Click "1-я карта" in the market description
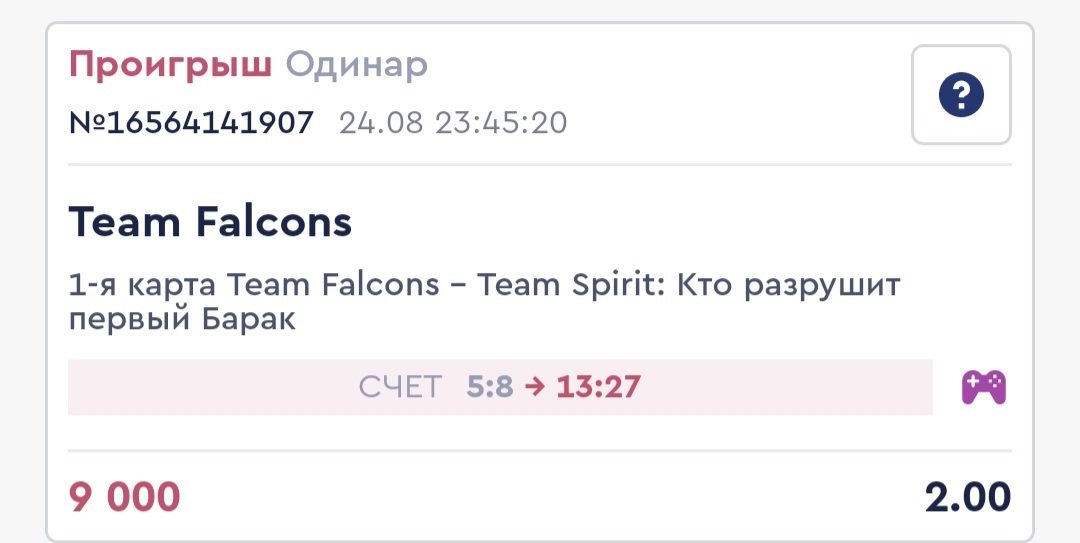 coord(142,286)
